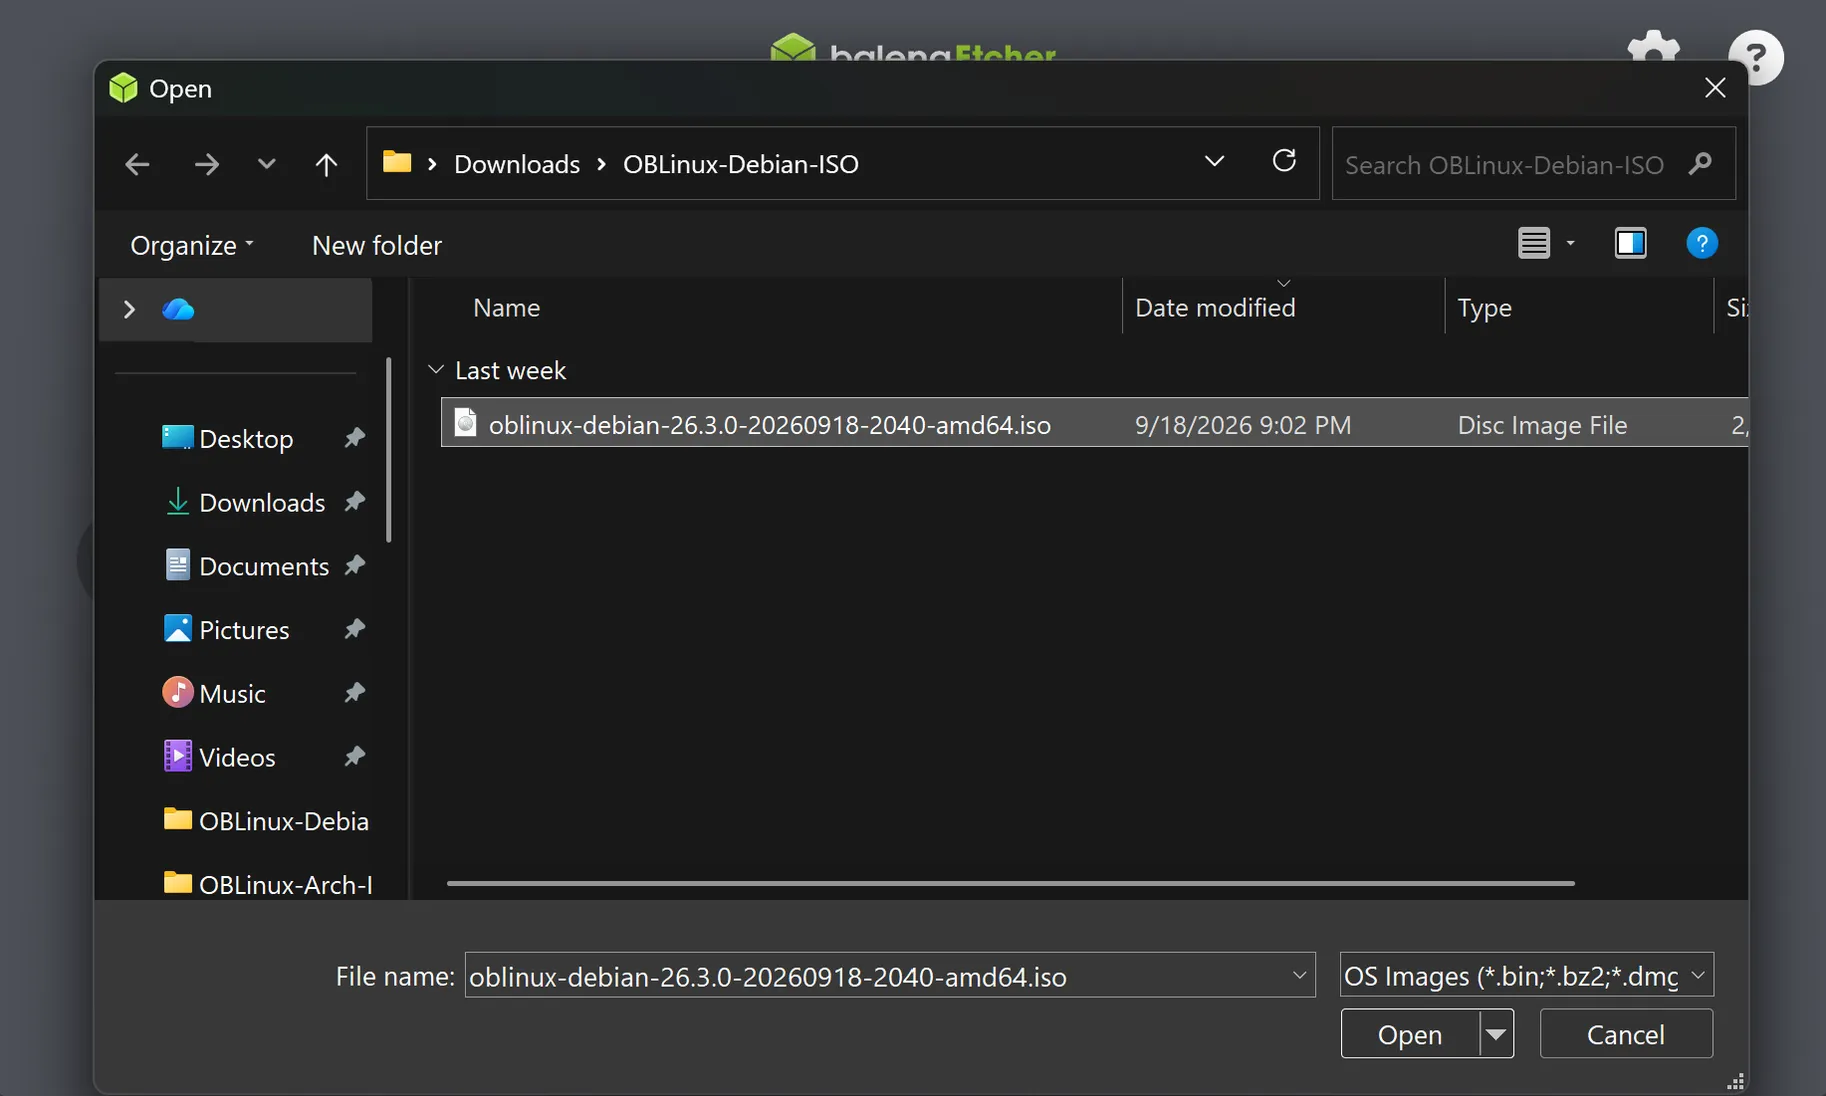Open balenaEtcher settings gear
Viewport: 1826px width, 1096px height.
click(1653, 46)
